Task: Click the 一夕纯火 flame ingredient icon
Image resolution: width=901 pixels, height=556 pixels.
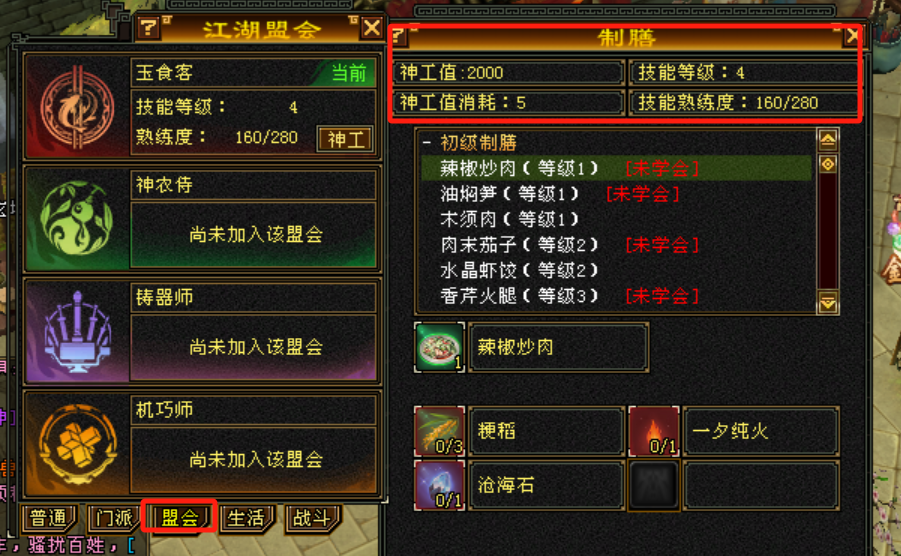Action: tap(654, 431)
